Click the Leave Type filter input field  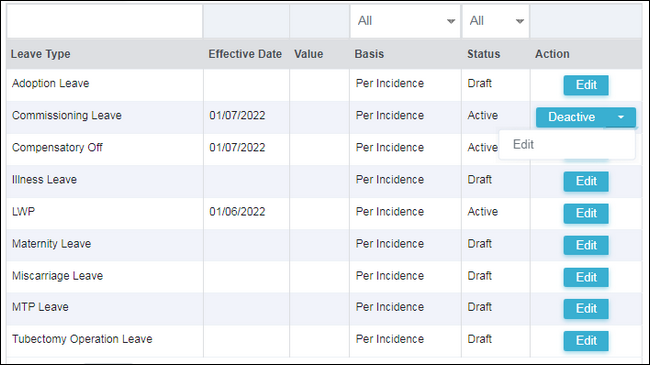coord(104,21)
